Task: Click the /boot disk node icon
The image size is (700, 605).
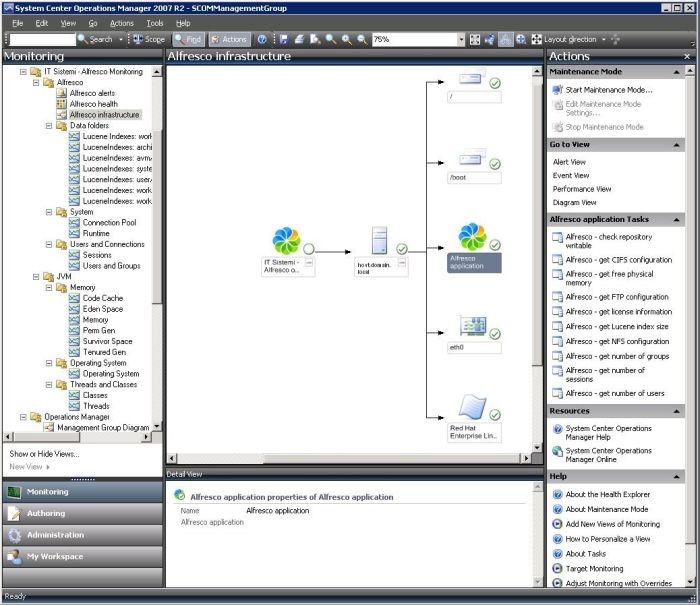Action: [472, 159]
